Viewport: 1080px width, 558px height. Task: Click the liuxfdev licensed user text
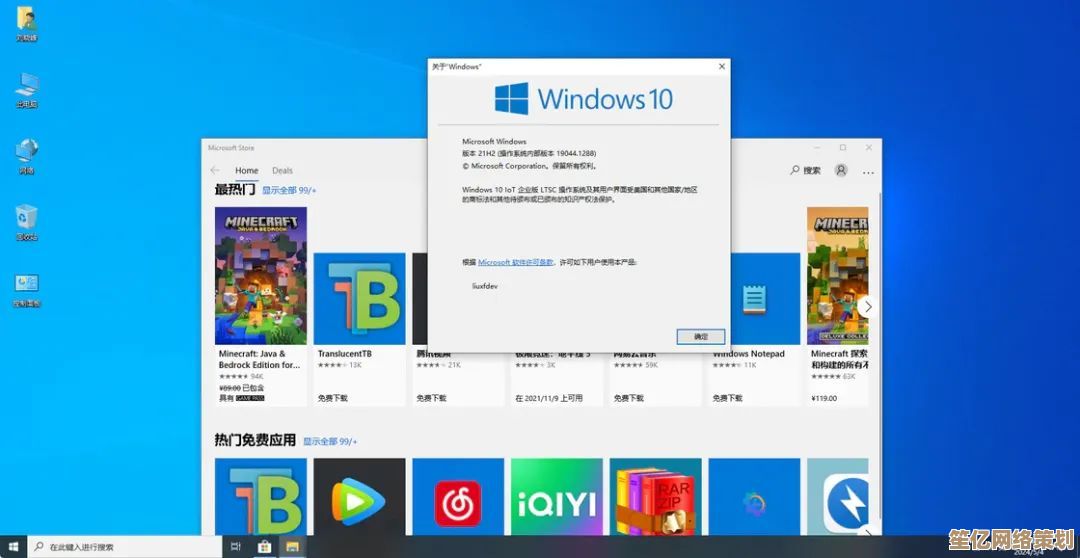[485, 285]
